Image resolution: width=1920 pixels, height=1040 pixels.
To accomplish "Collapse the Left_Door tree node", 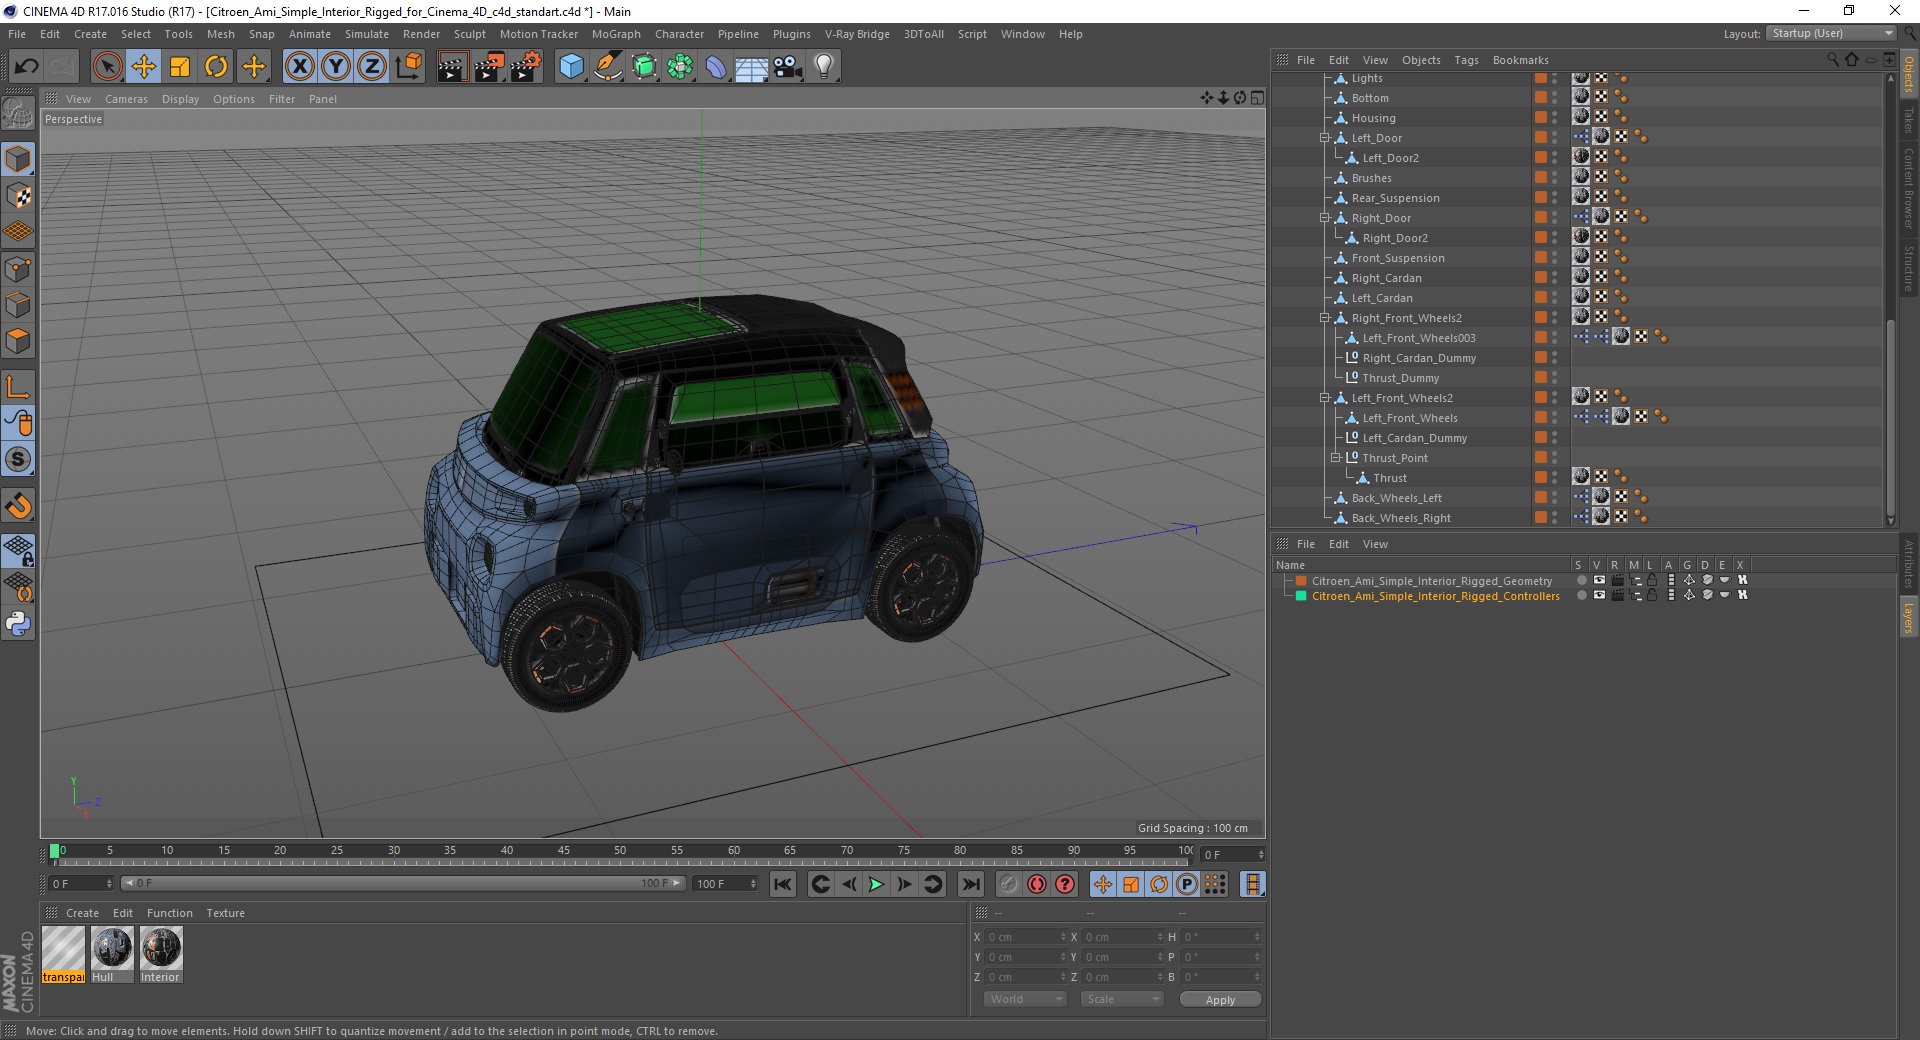I will pyautogui.click(x=1325, y=138).
